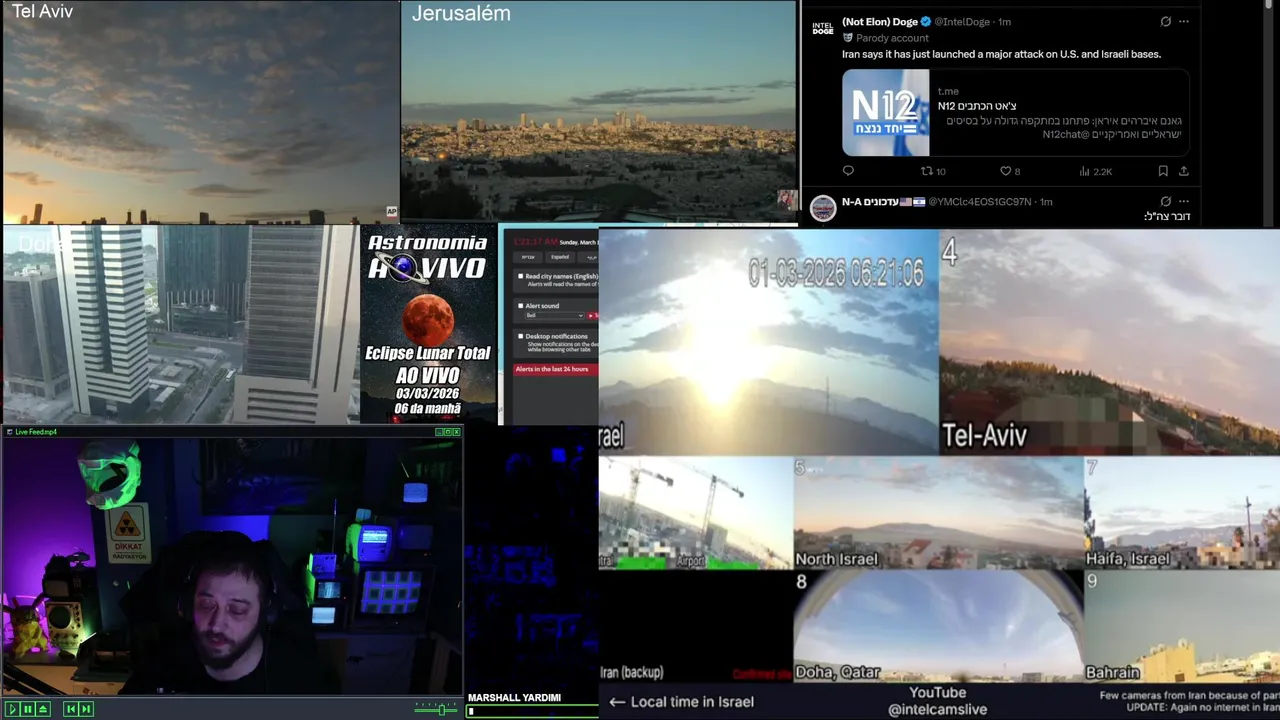Open the (Not Elon) Doge profile name
Screen dimensions: 1280x720
[880, 21]
